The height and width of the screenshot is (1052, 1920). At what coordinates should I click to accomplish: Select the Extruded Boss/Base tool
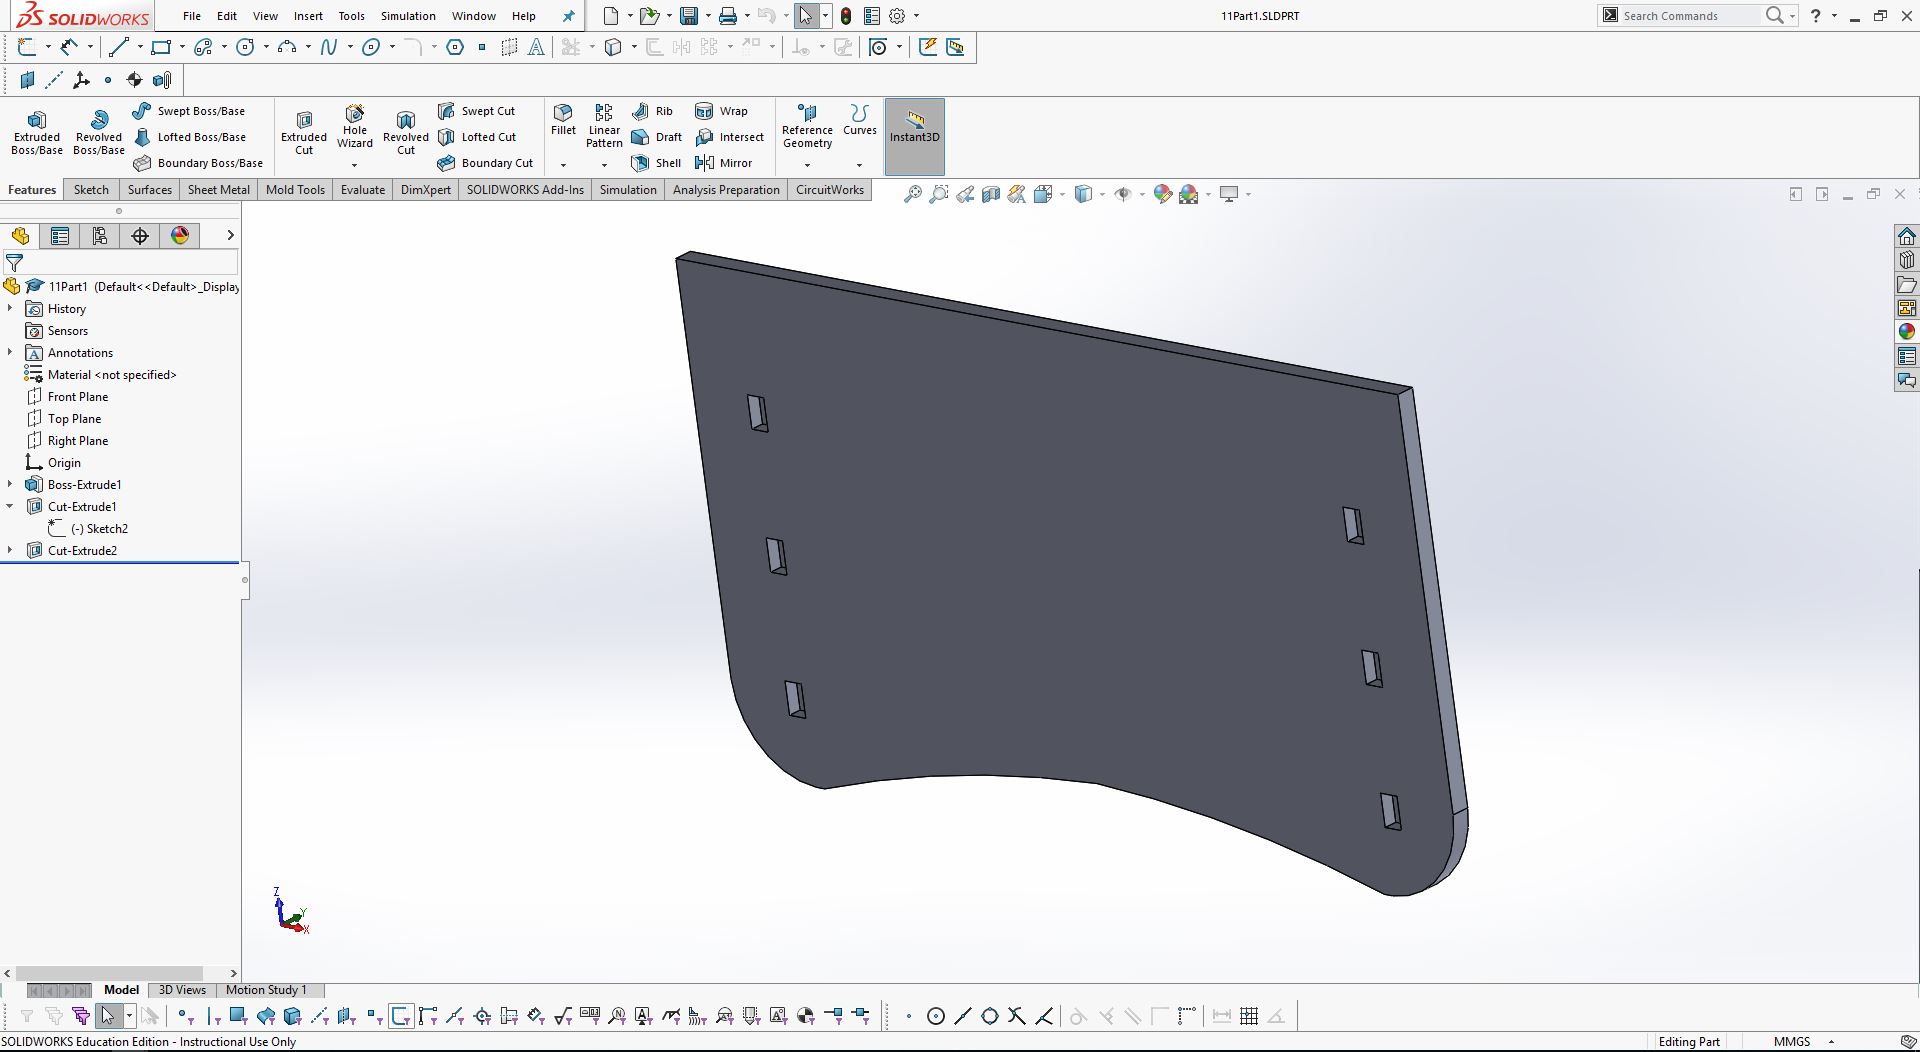pos(37,132)
